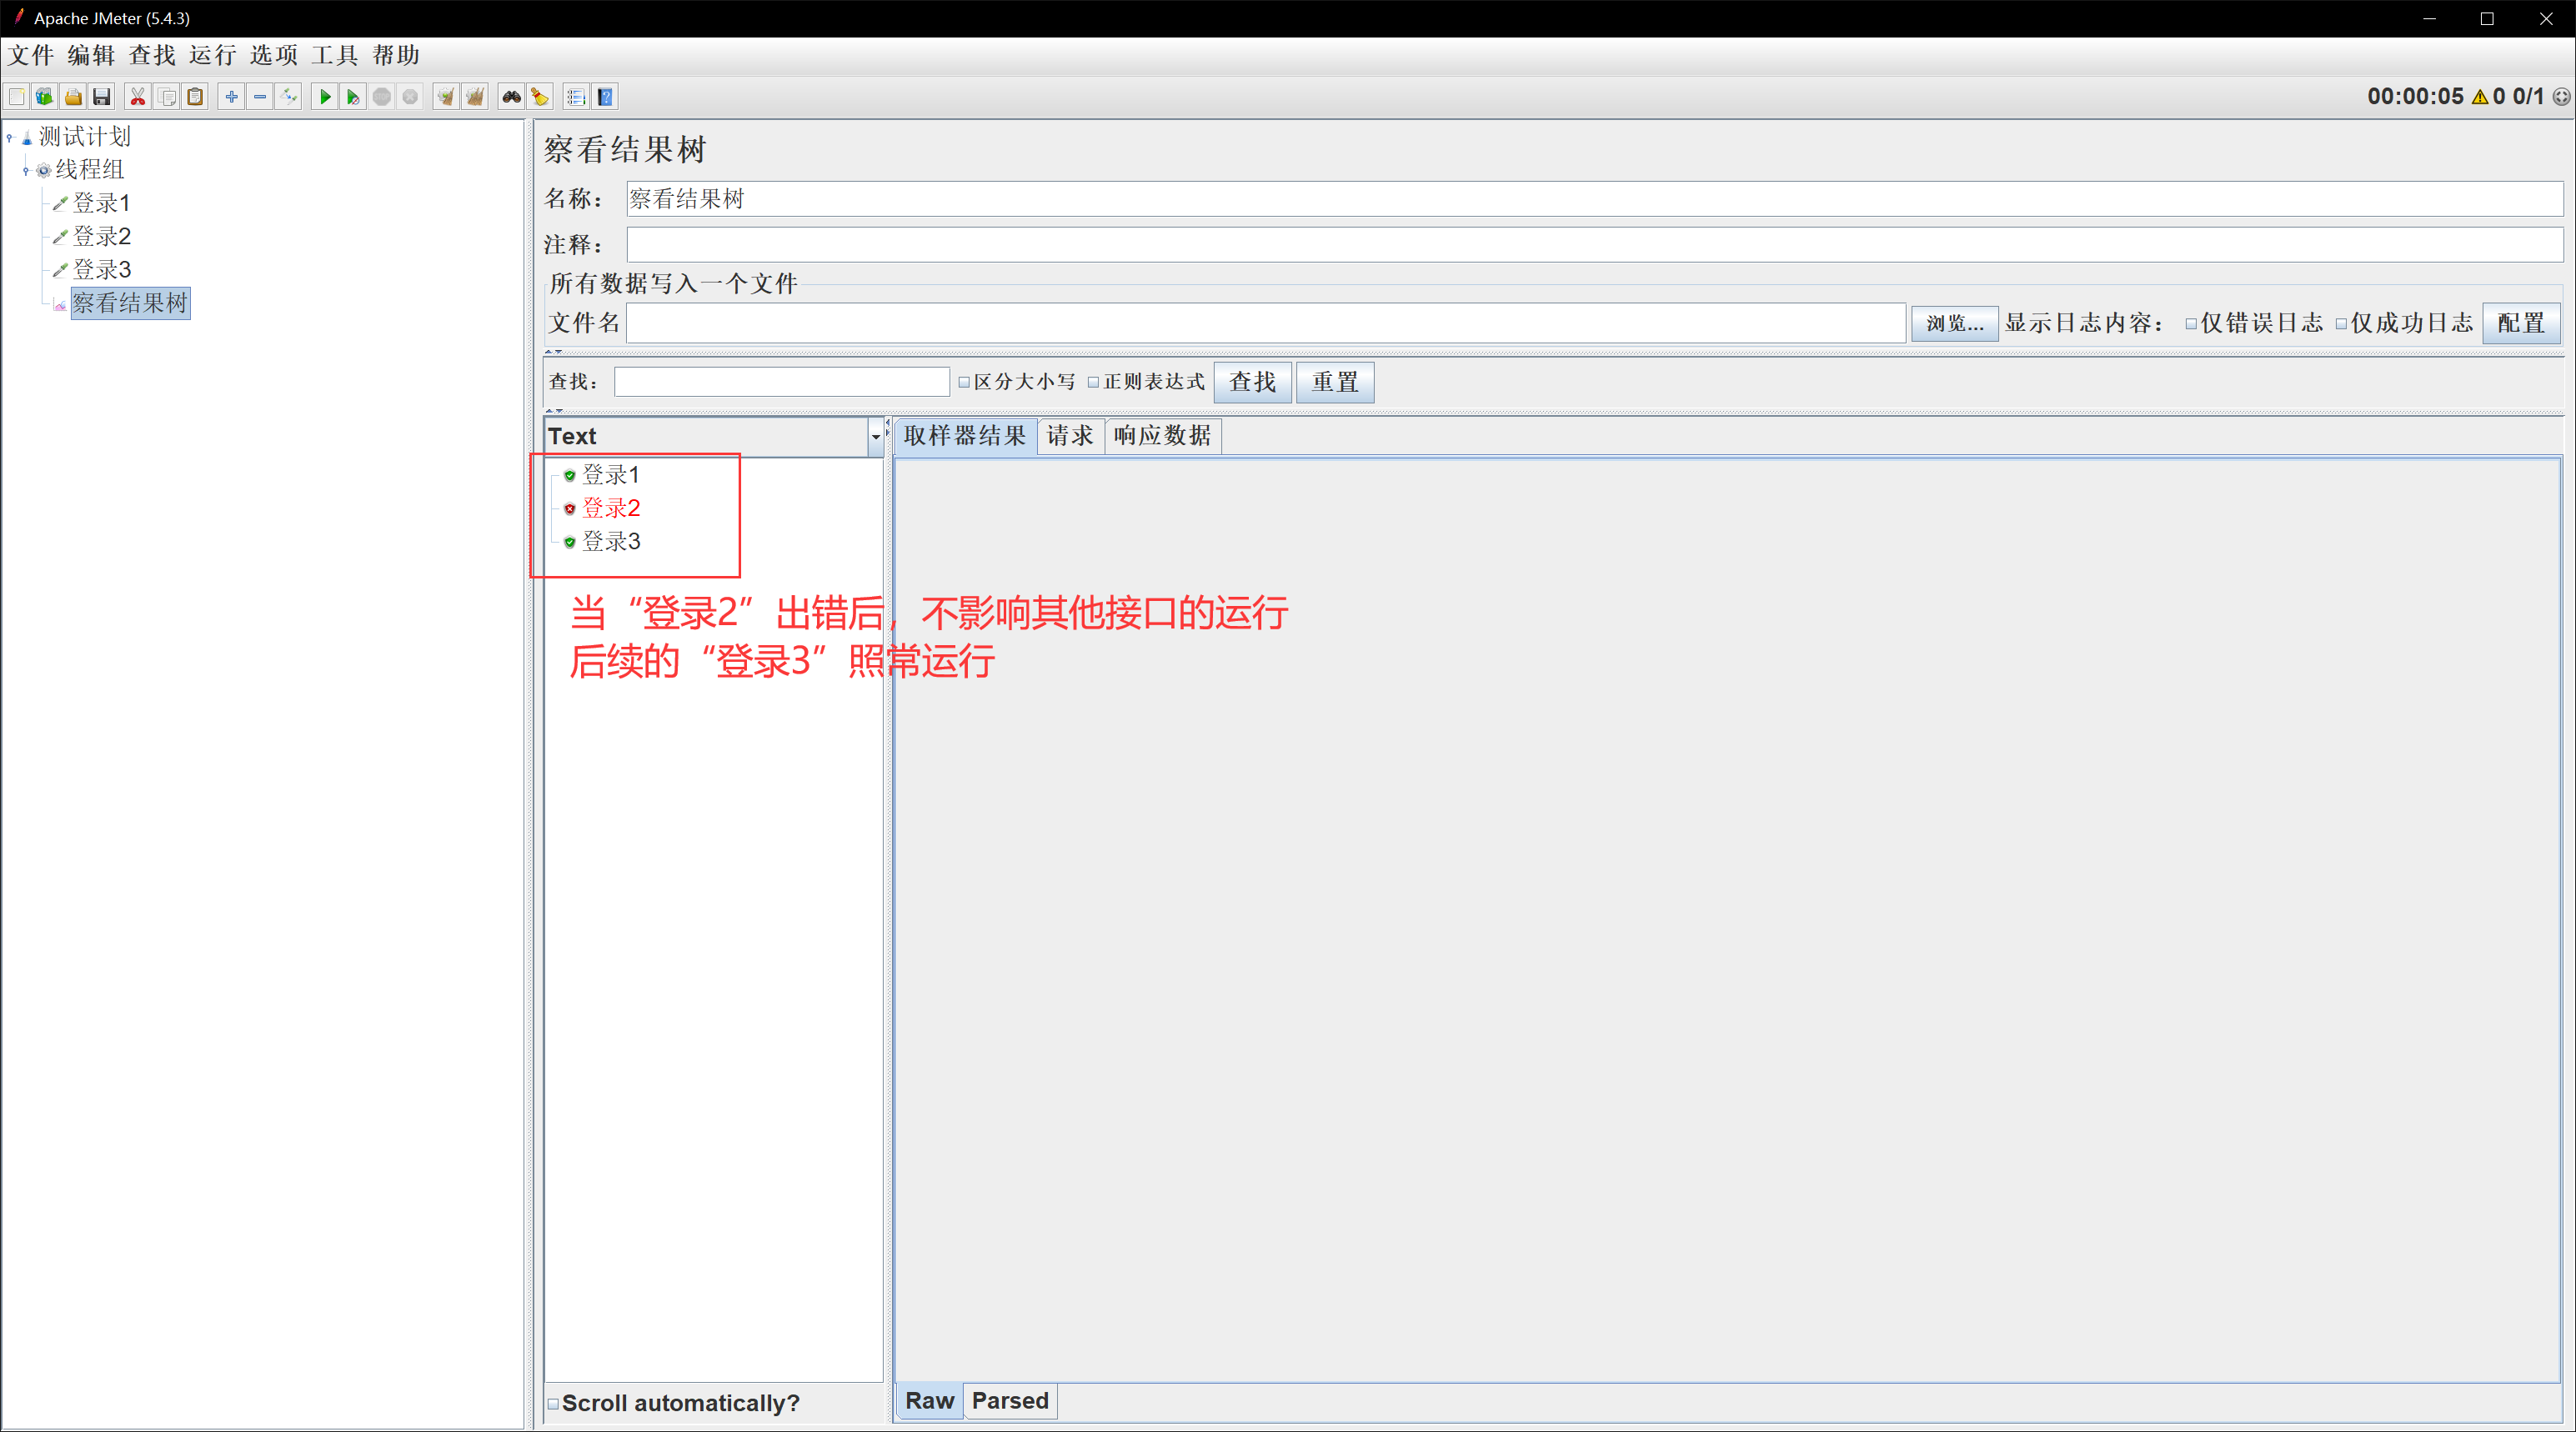Enable the 仅成功日志 checkbox

point(2341,324)
